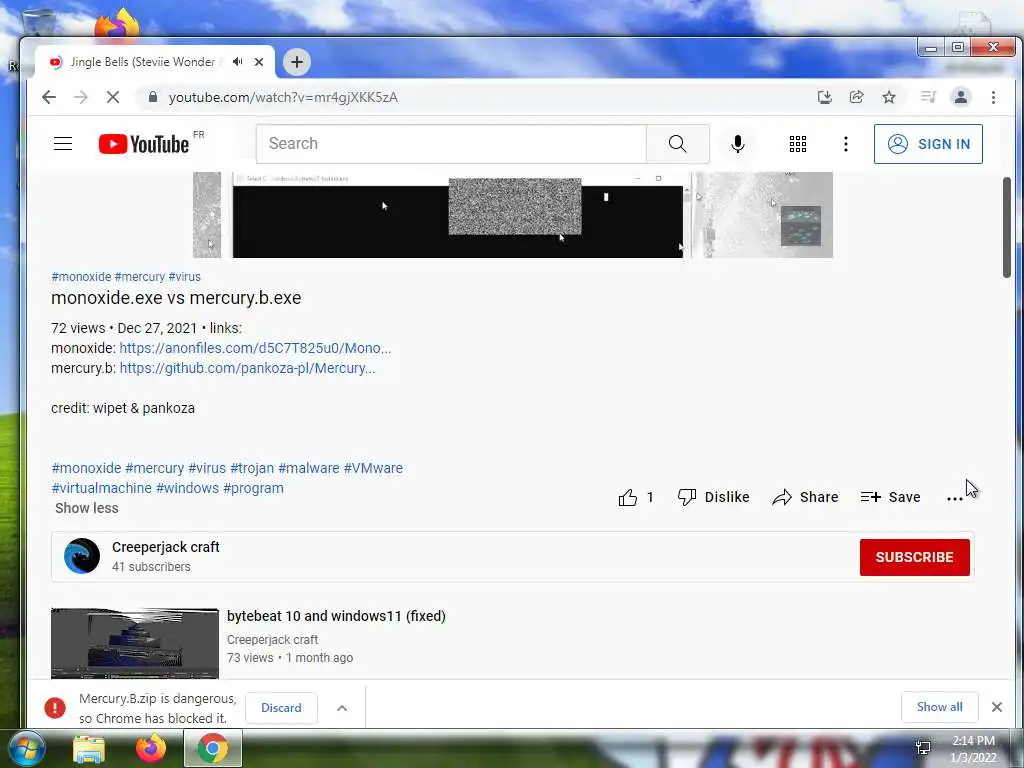Open bytebeat 10 video thumbnail
Image resolution: width=1024 pixels, height=768 pixels.
[135, 643]
